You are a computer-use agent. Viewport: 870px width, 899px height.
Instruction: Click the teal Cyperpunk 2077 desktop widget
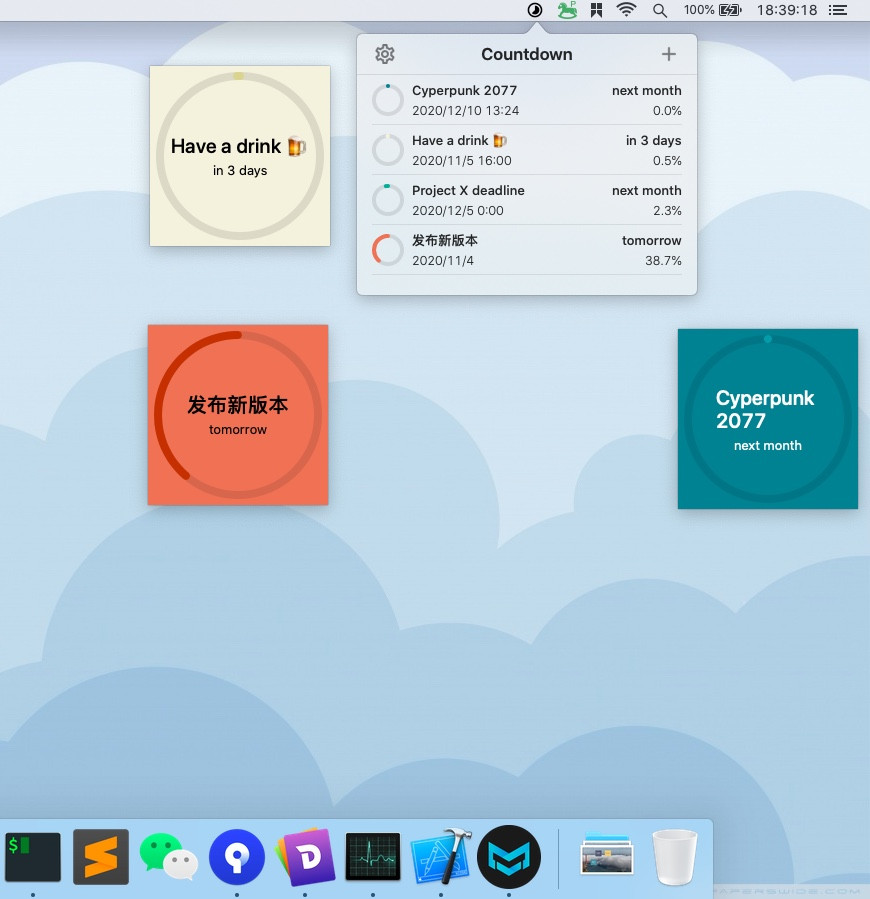pos(768,419)
